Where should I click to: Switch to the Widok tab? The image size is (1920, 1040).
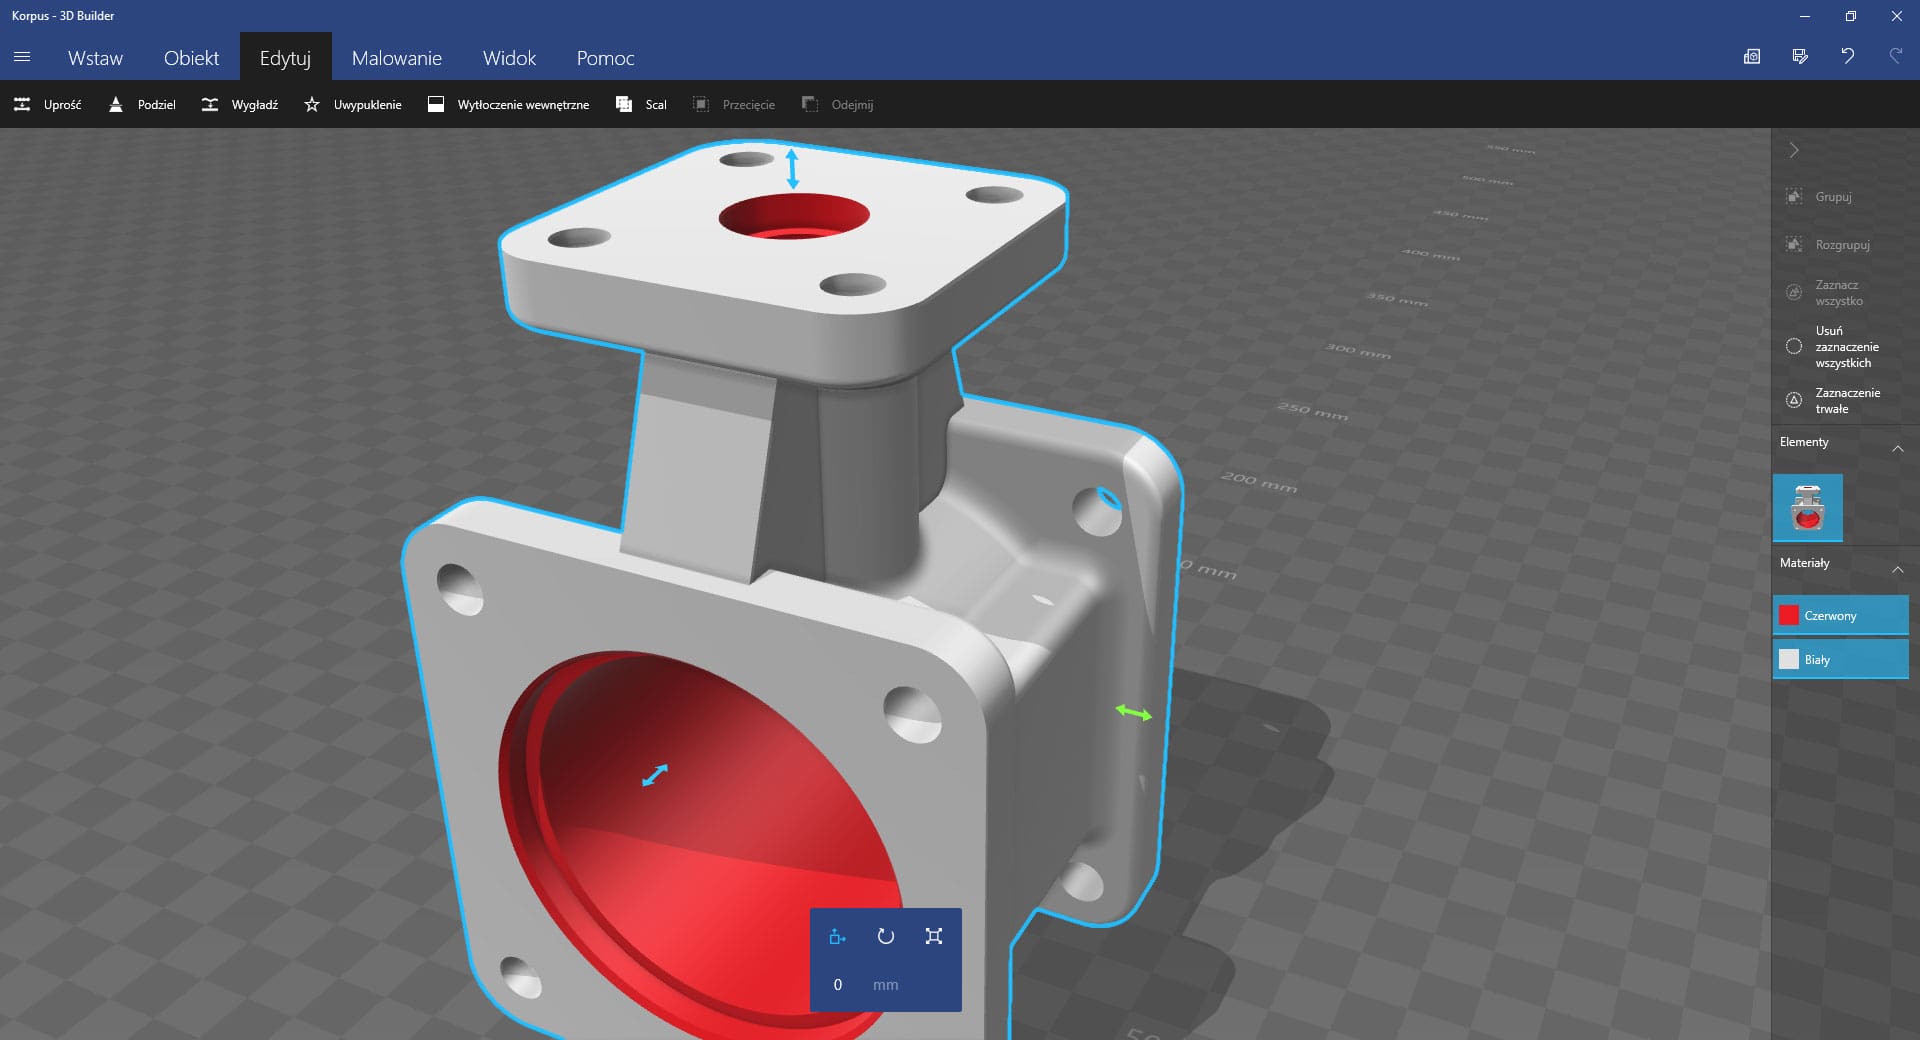coord(509,58)
